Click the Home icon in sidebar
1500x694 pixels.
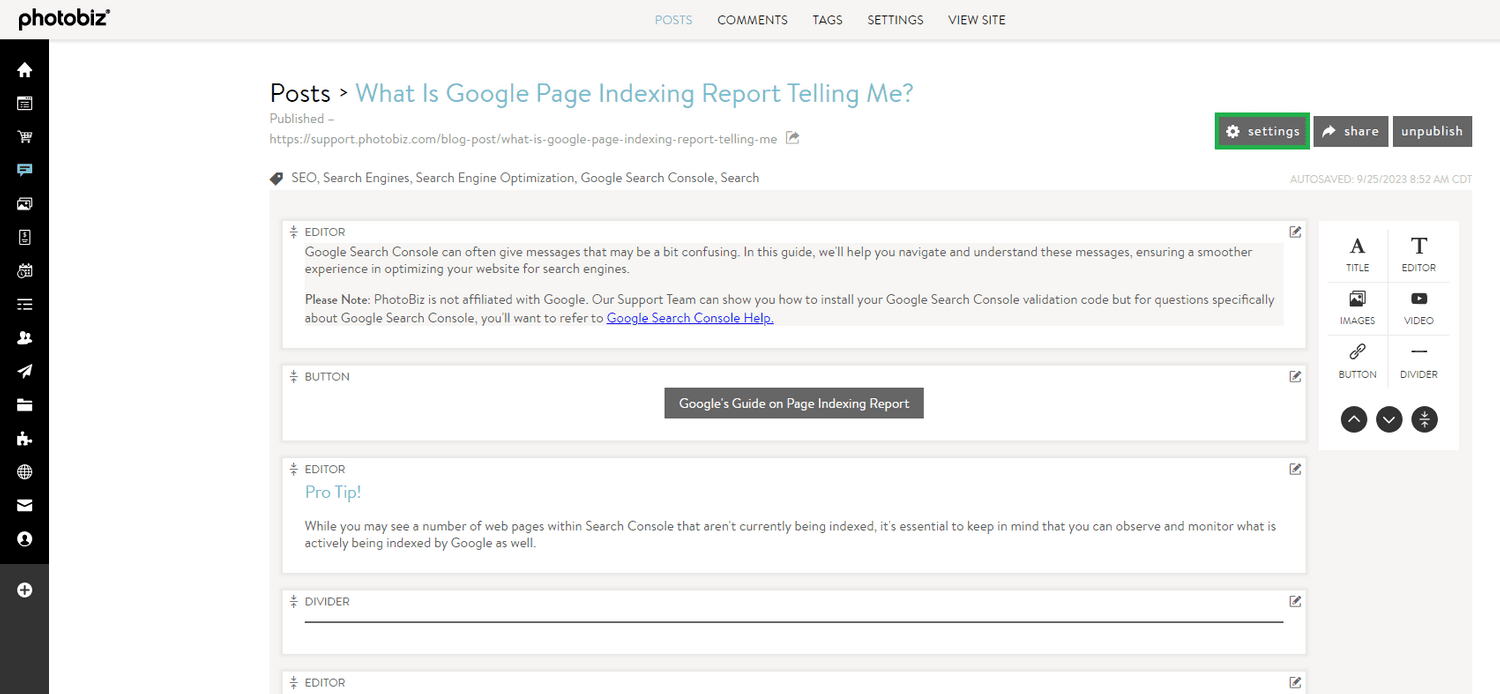(x=24, y=70)
